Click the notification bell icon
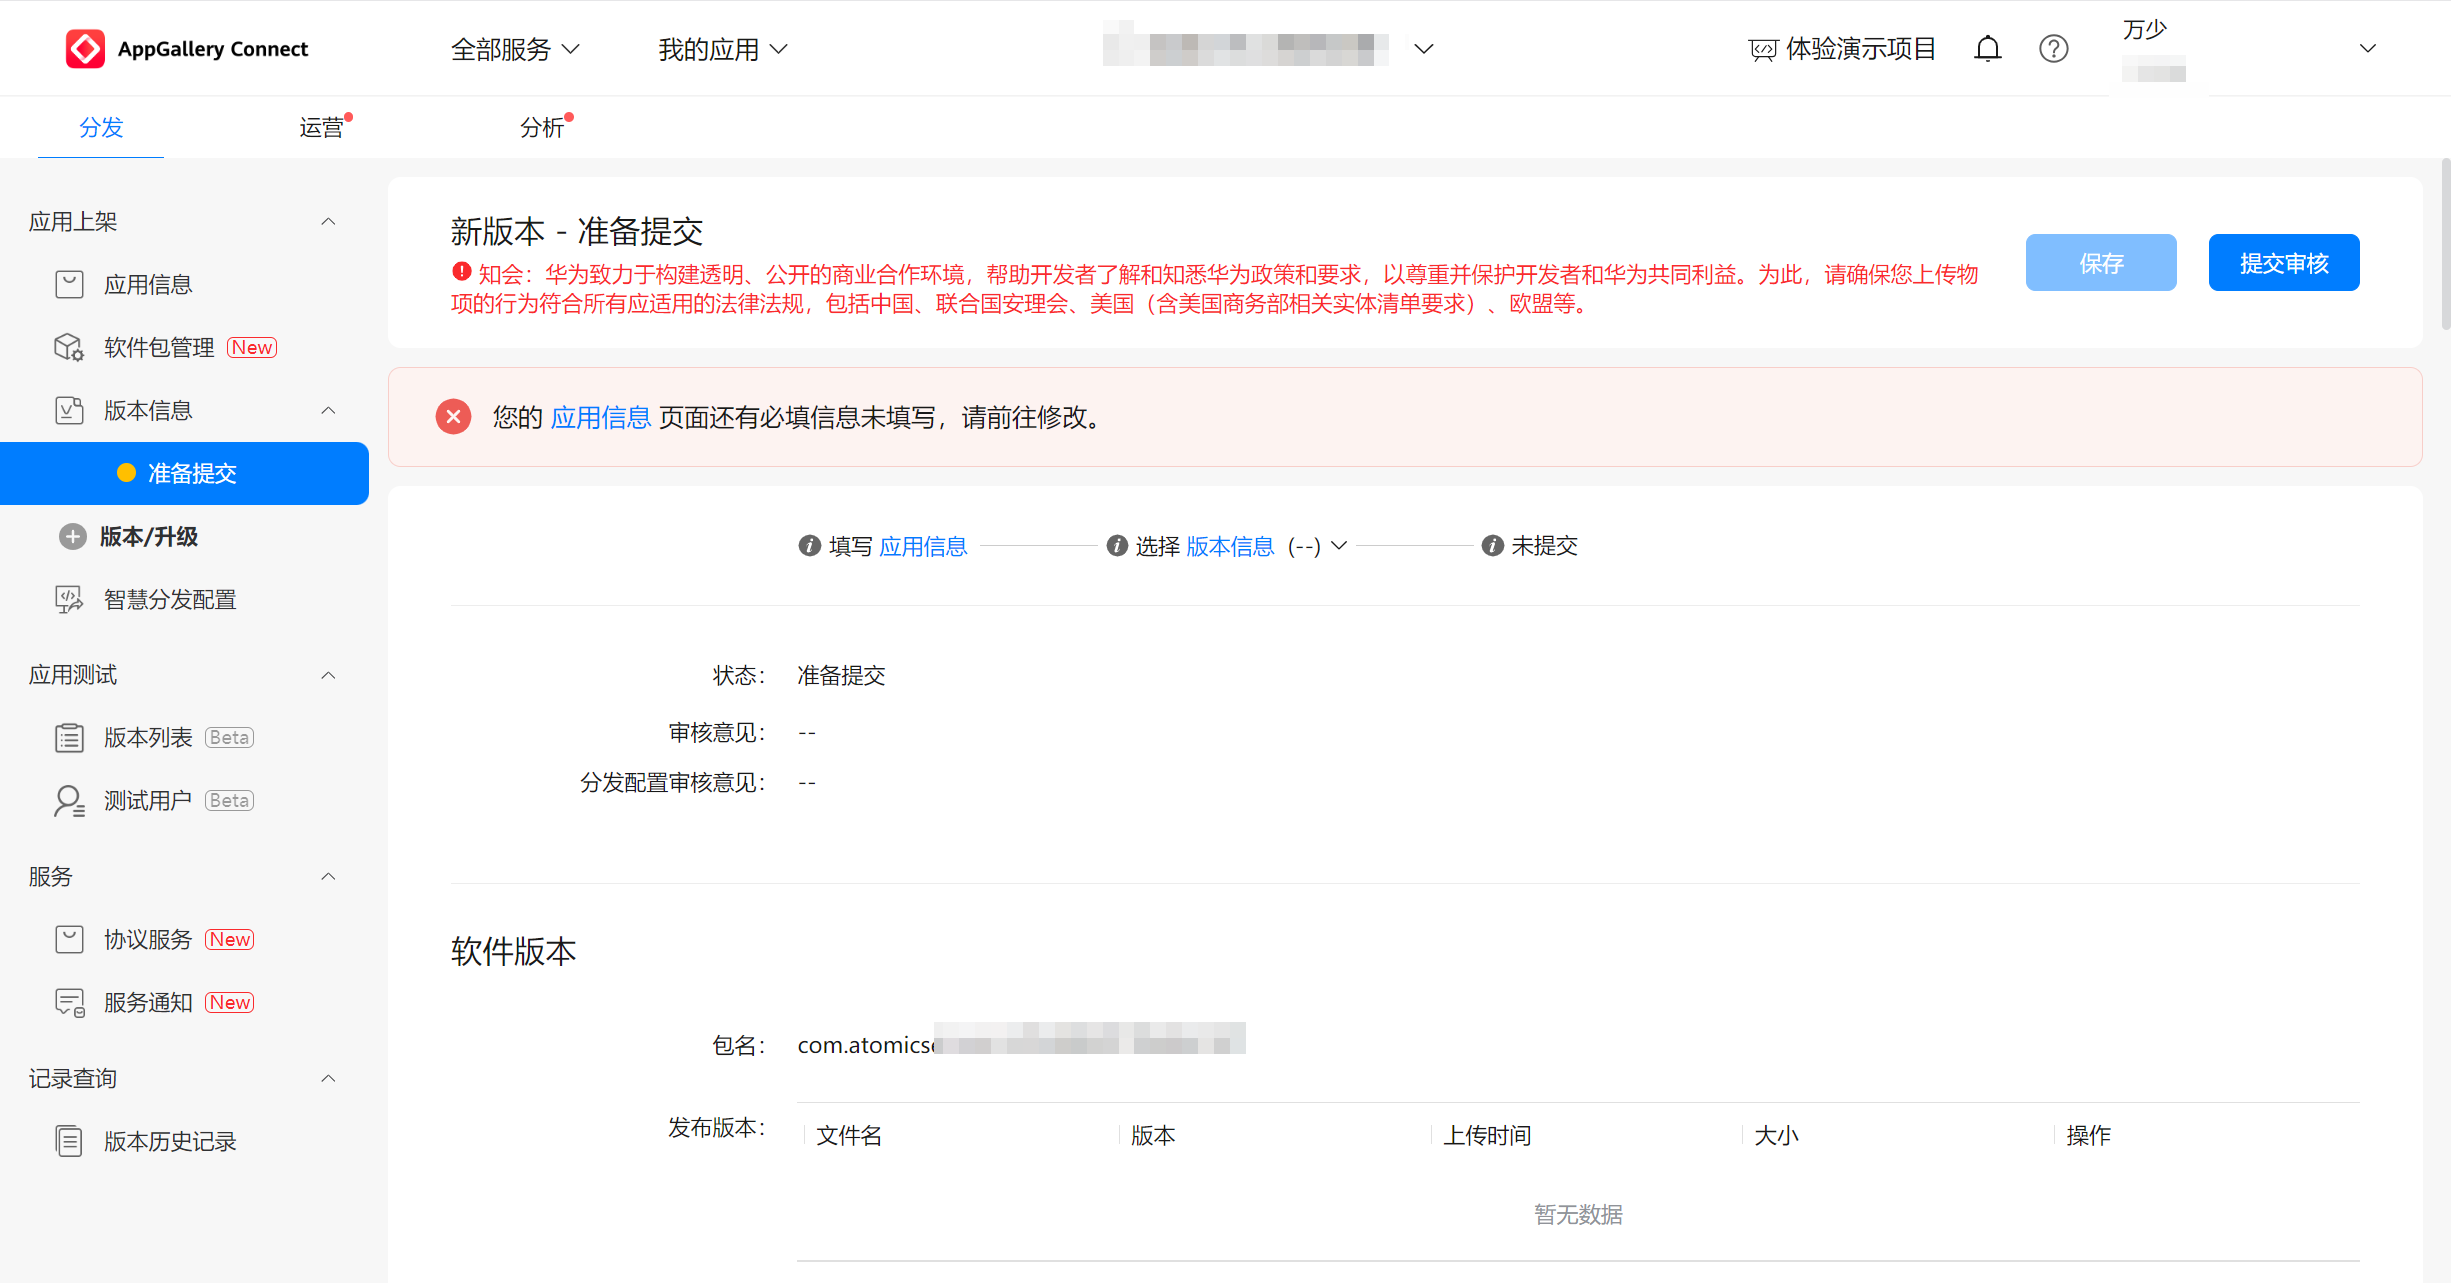This screenshot has height=1283, width=2451. [1987, 49]
